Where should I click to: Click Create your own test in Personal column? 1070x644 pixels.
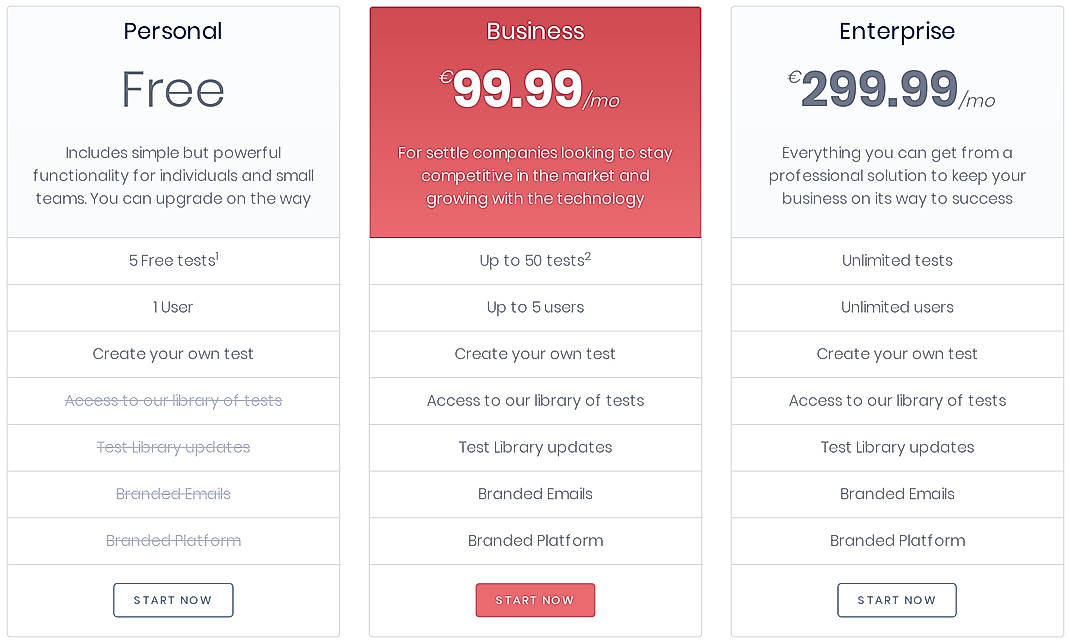[x=173, y=354]
